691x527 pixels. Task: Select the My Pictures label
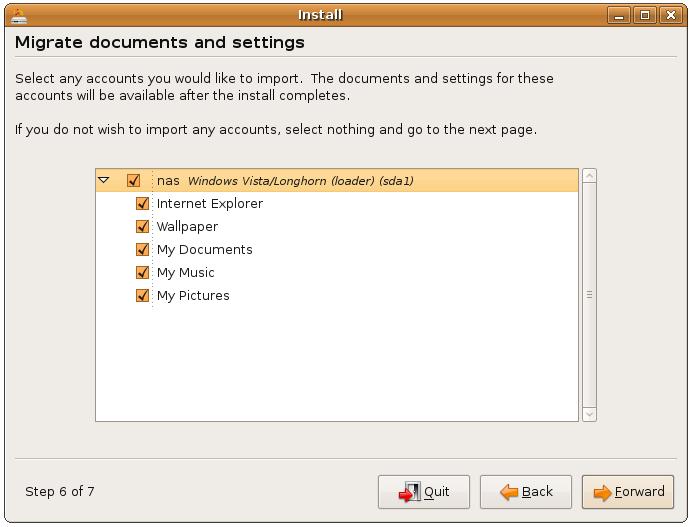(193, 296)
